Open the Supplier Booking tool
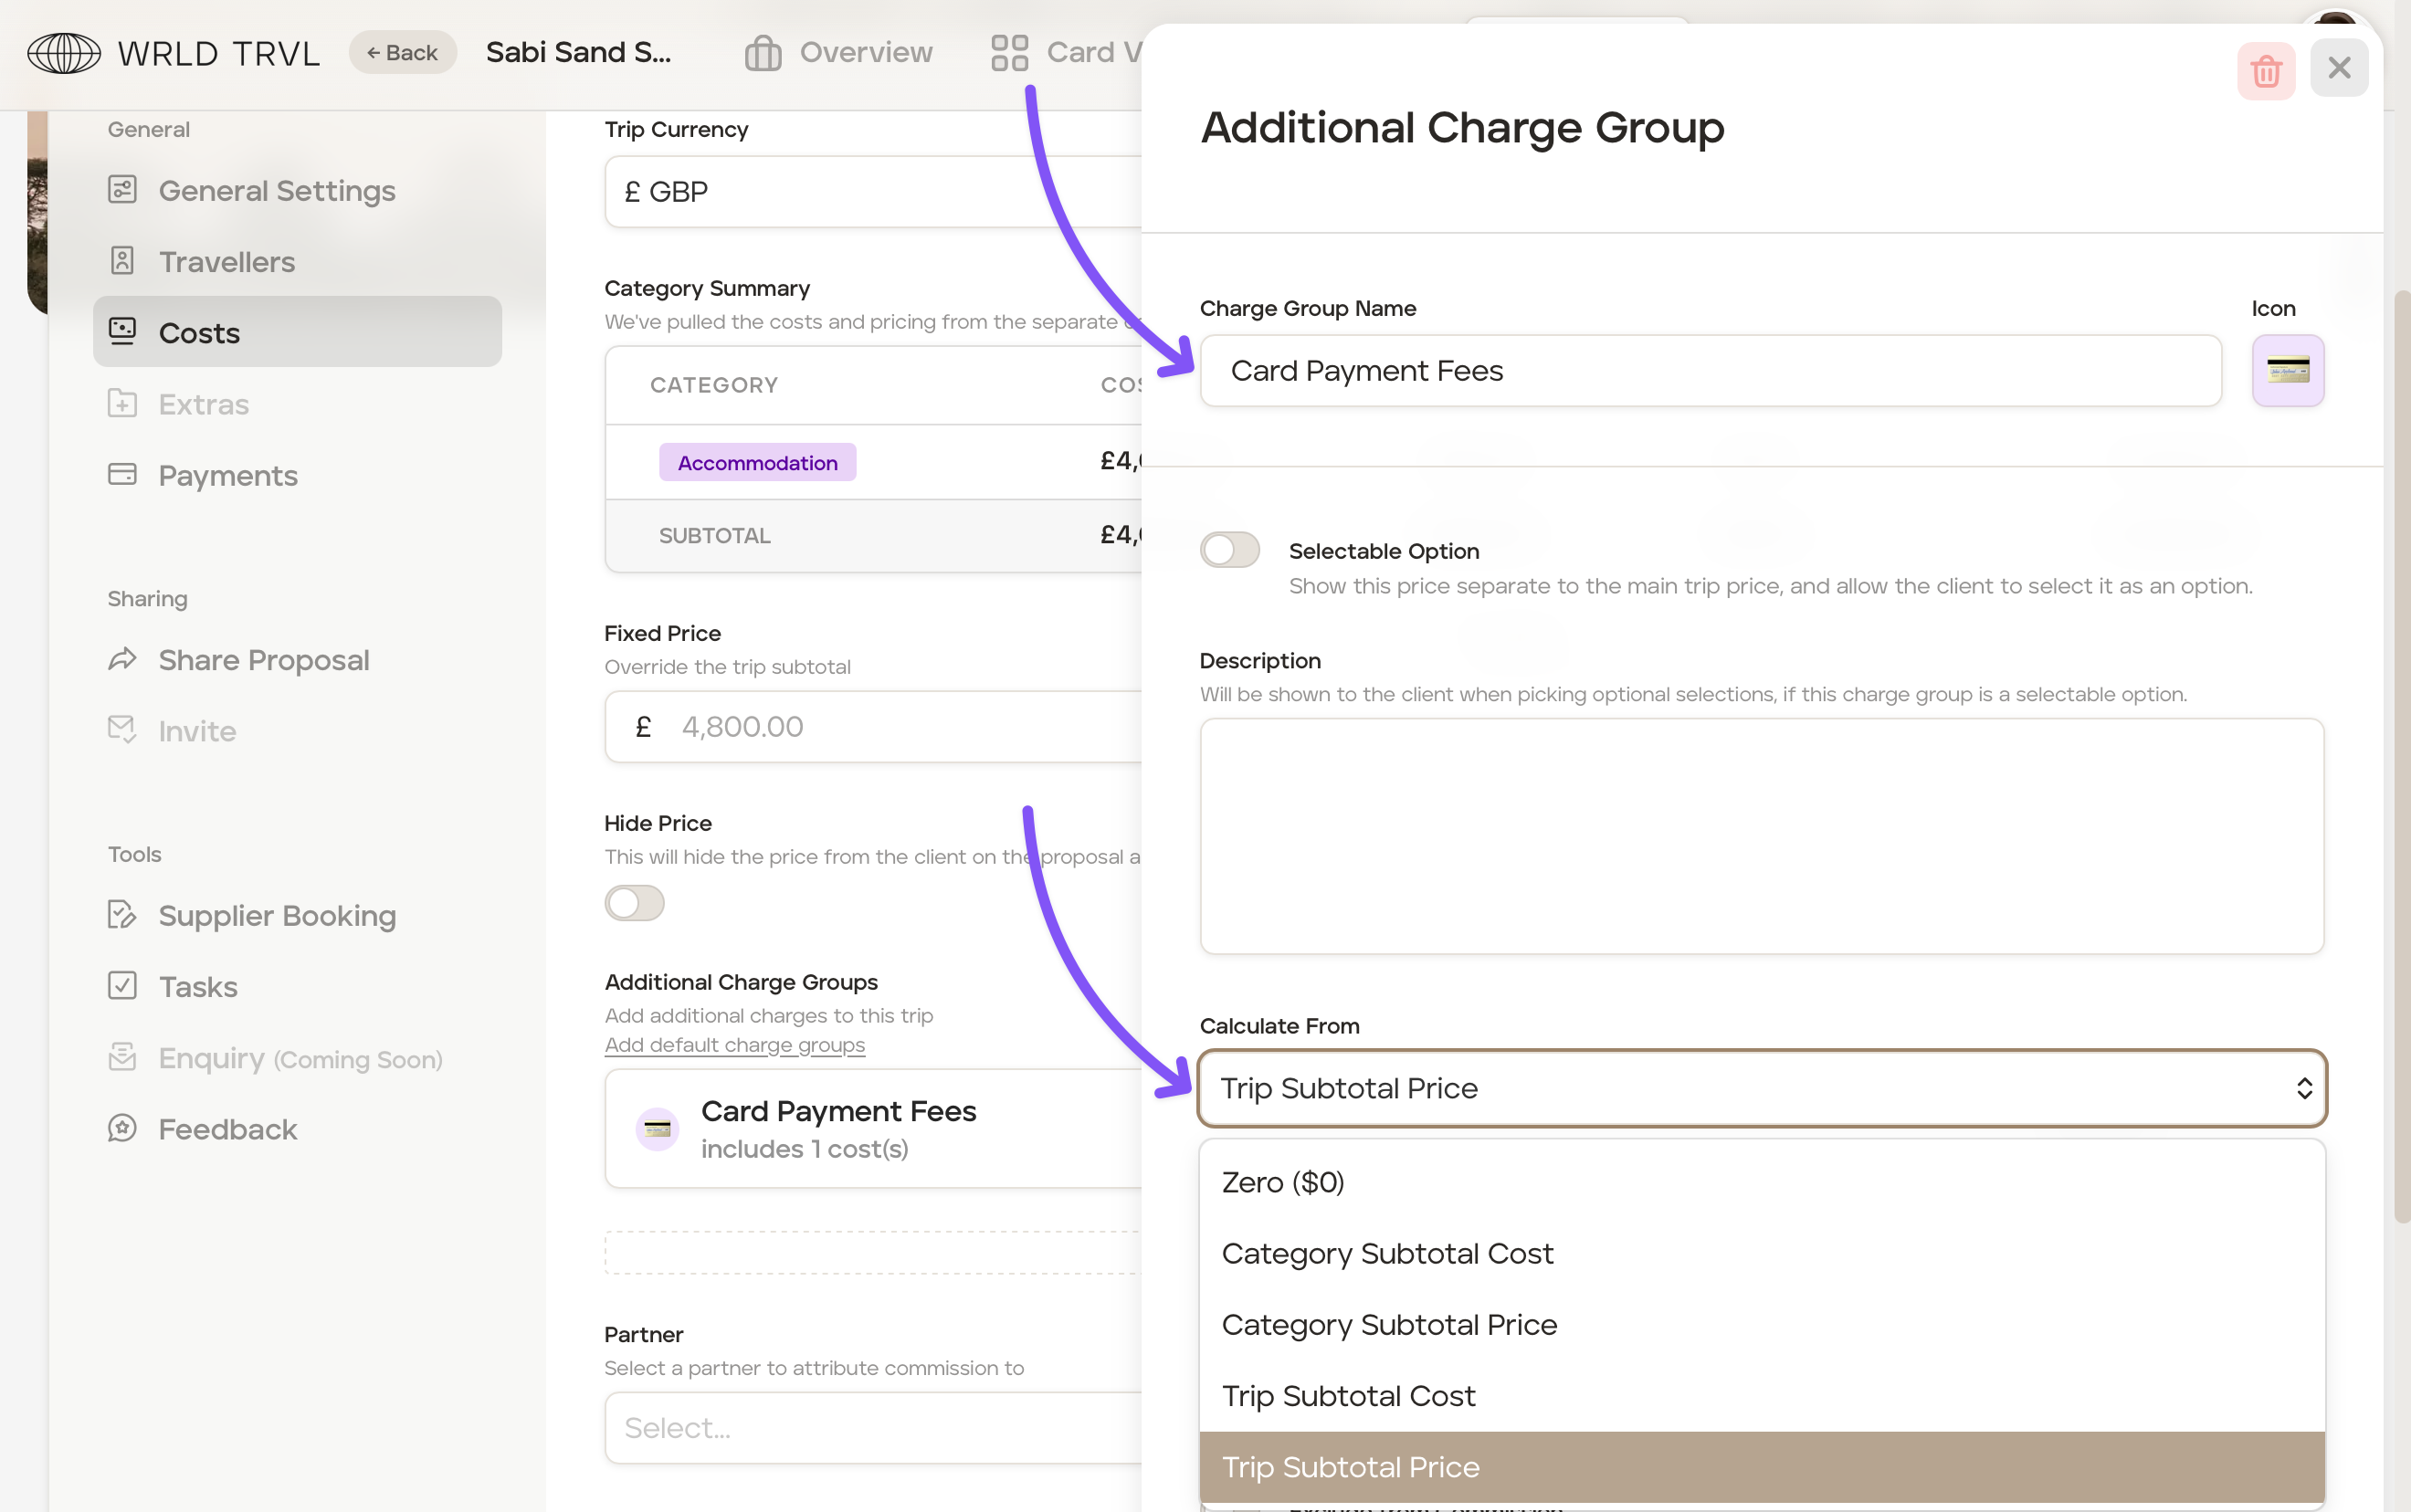This screenshot has width=2411, height=1512. coord(276,915)
